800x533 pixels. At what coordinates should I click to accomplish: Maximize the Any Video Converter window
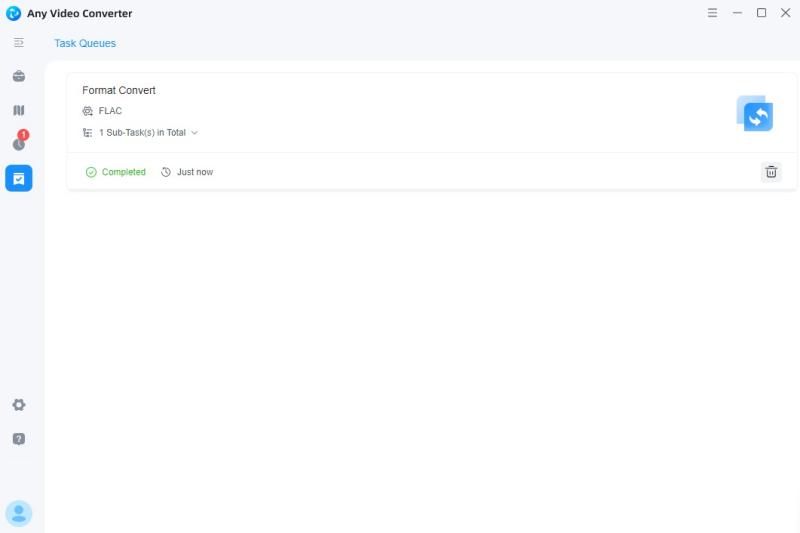761,13
